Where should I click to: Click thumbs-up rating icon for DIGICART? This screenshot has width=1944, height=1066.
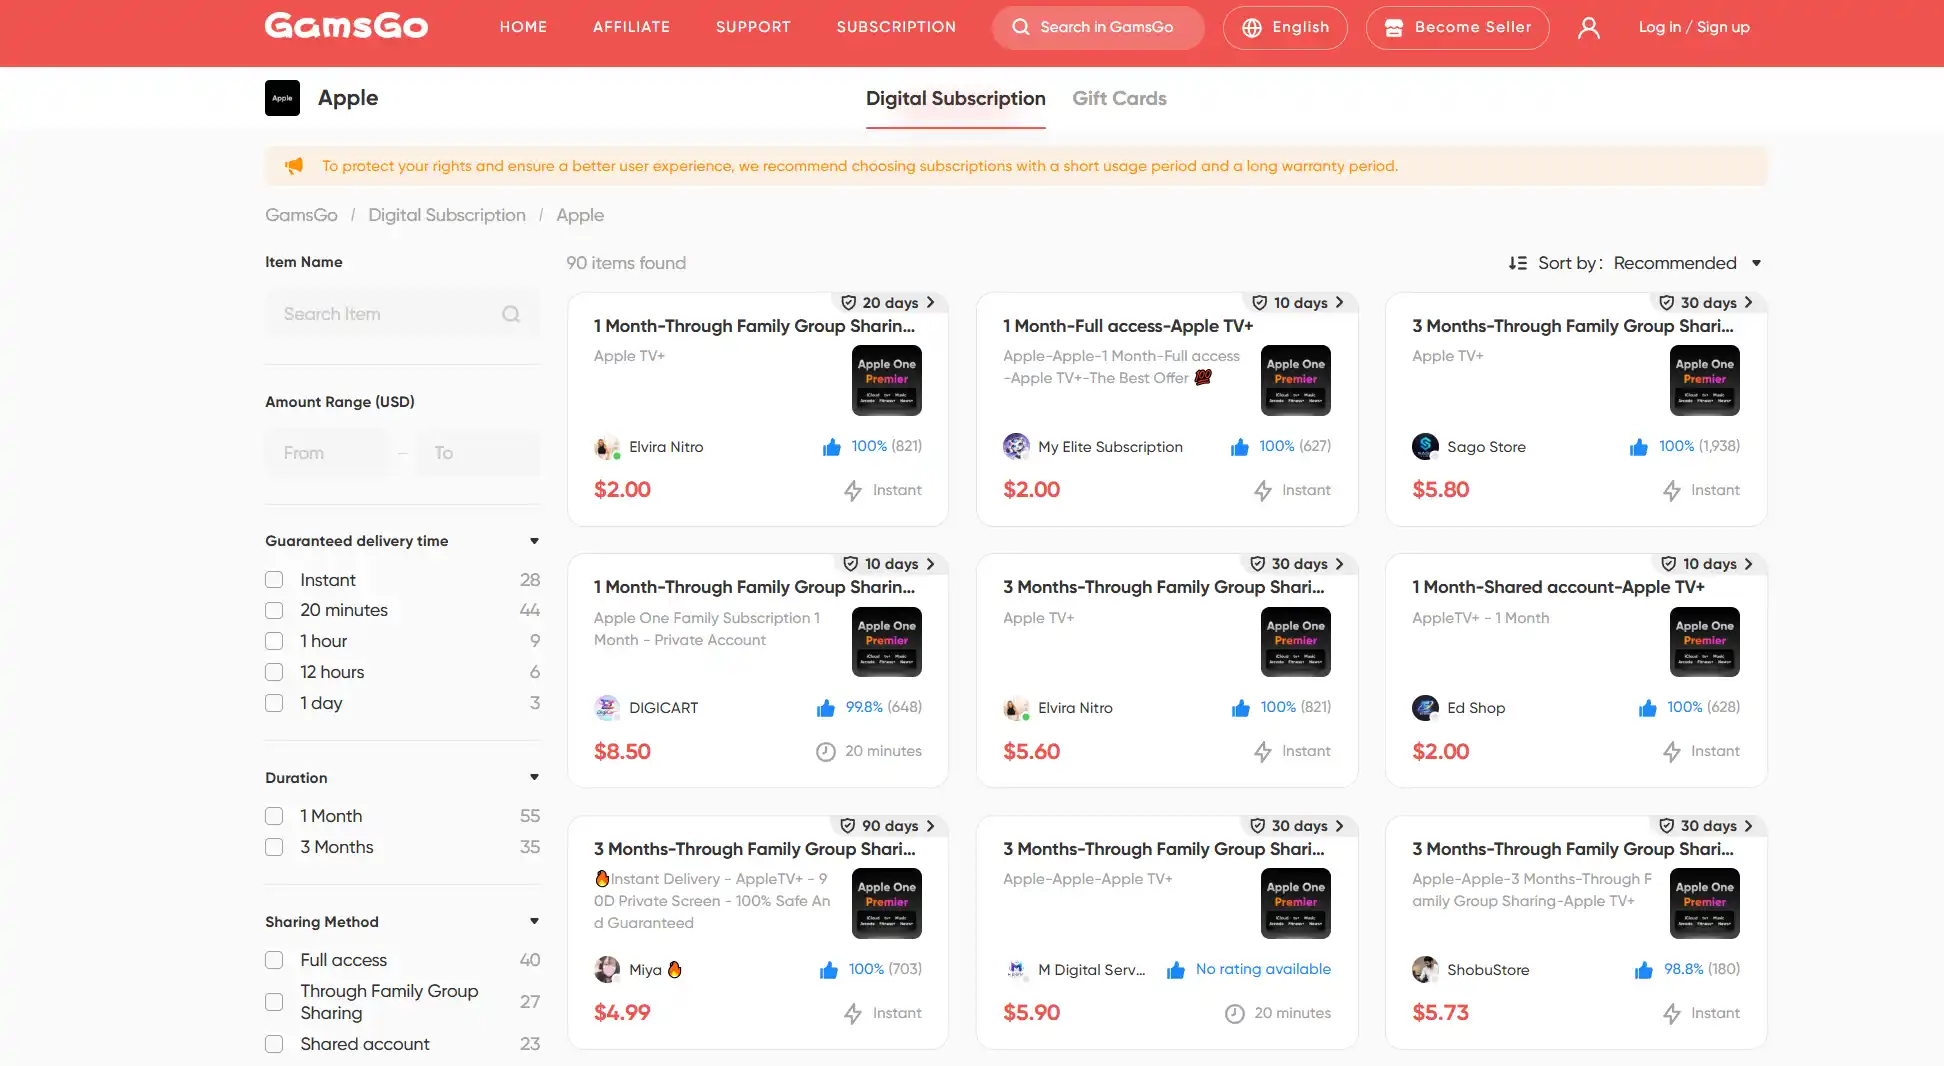click(825, 708)
